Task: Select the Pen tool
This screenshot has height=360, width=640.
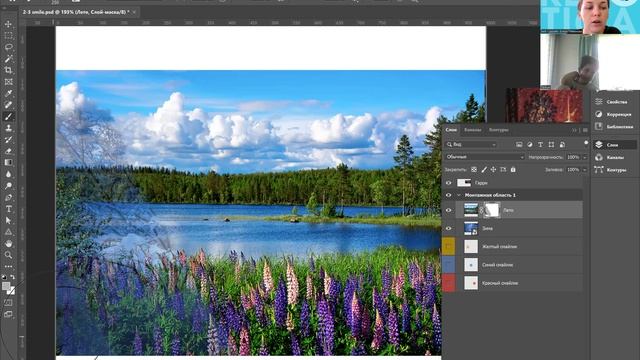Action: [8, 198]
